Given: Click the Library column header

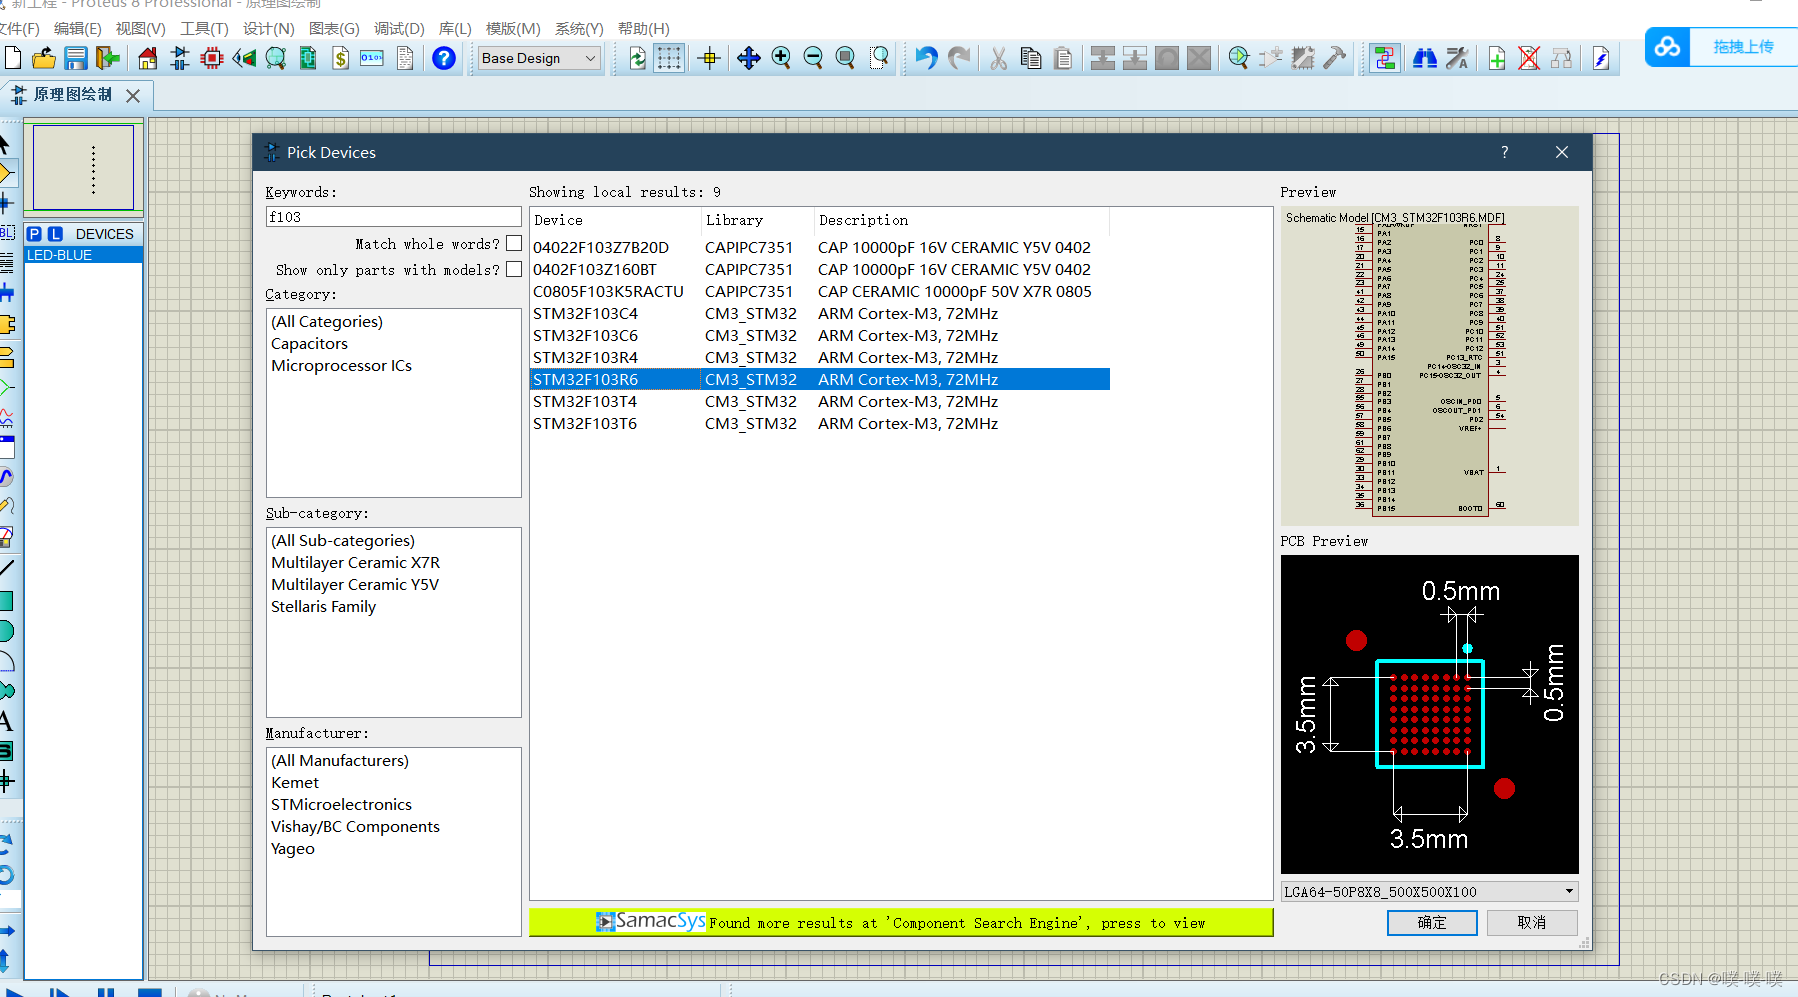Looking at the screenshot, I should 758,220.
